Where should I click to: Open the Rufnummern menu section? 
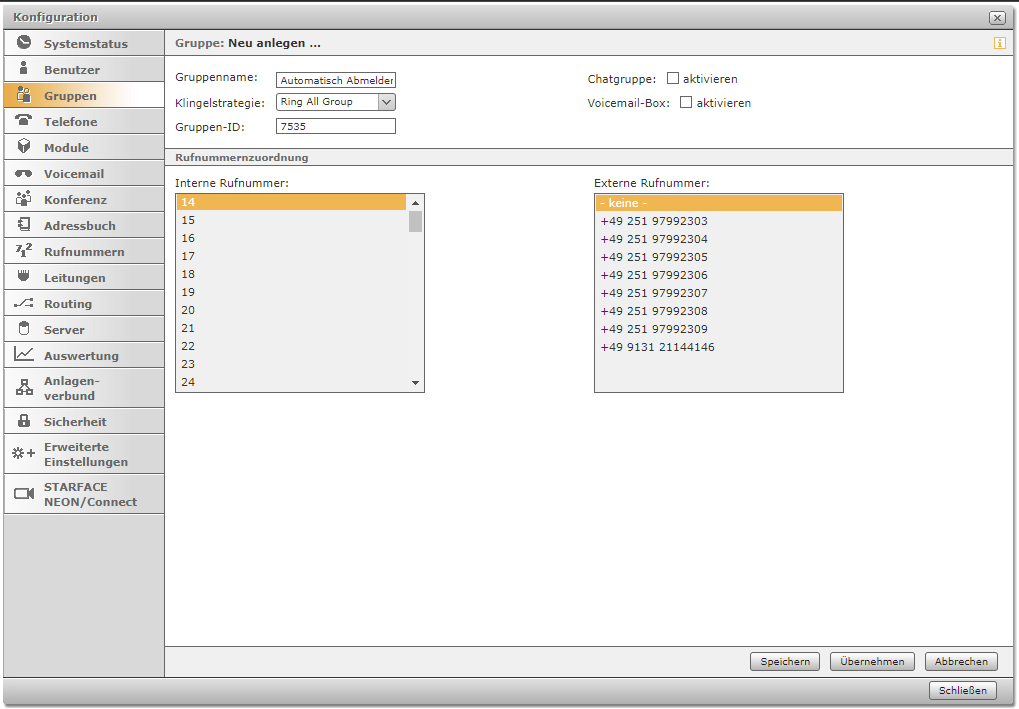(x=83, y=252)
